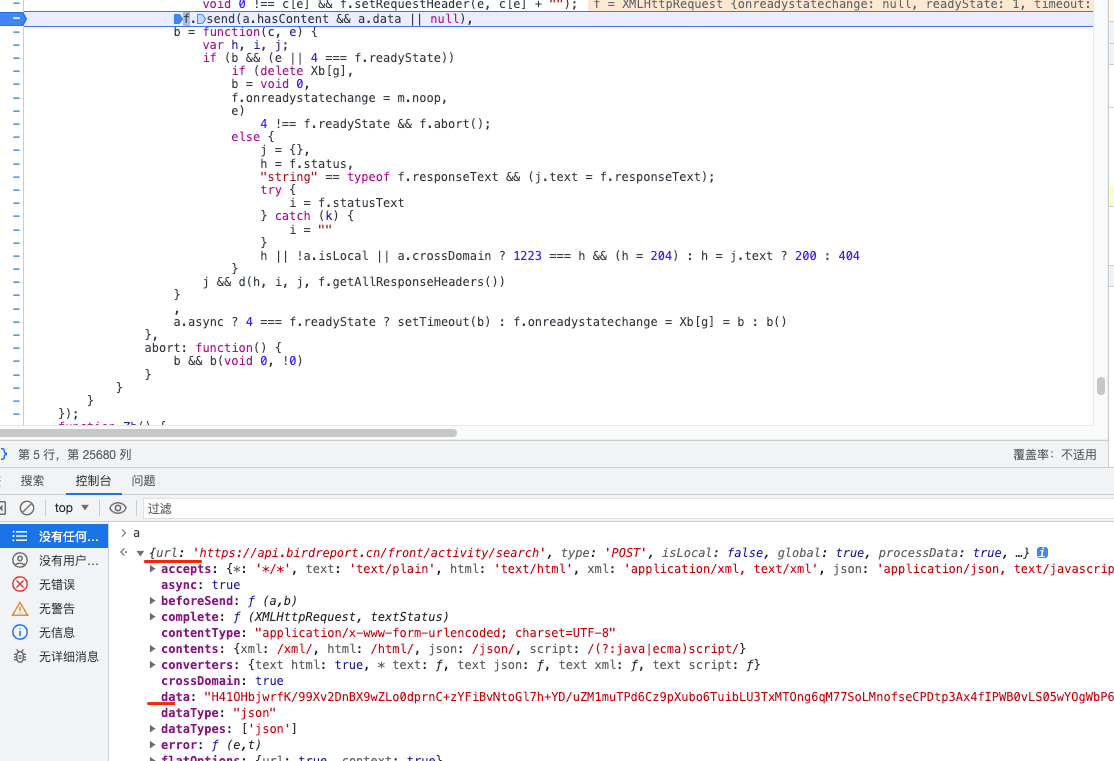Click the 过滤 filter input field
Viewport: 1114px width, 761px height.
tap(600, 508)
